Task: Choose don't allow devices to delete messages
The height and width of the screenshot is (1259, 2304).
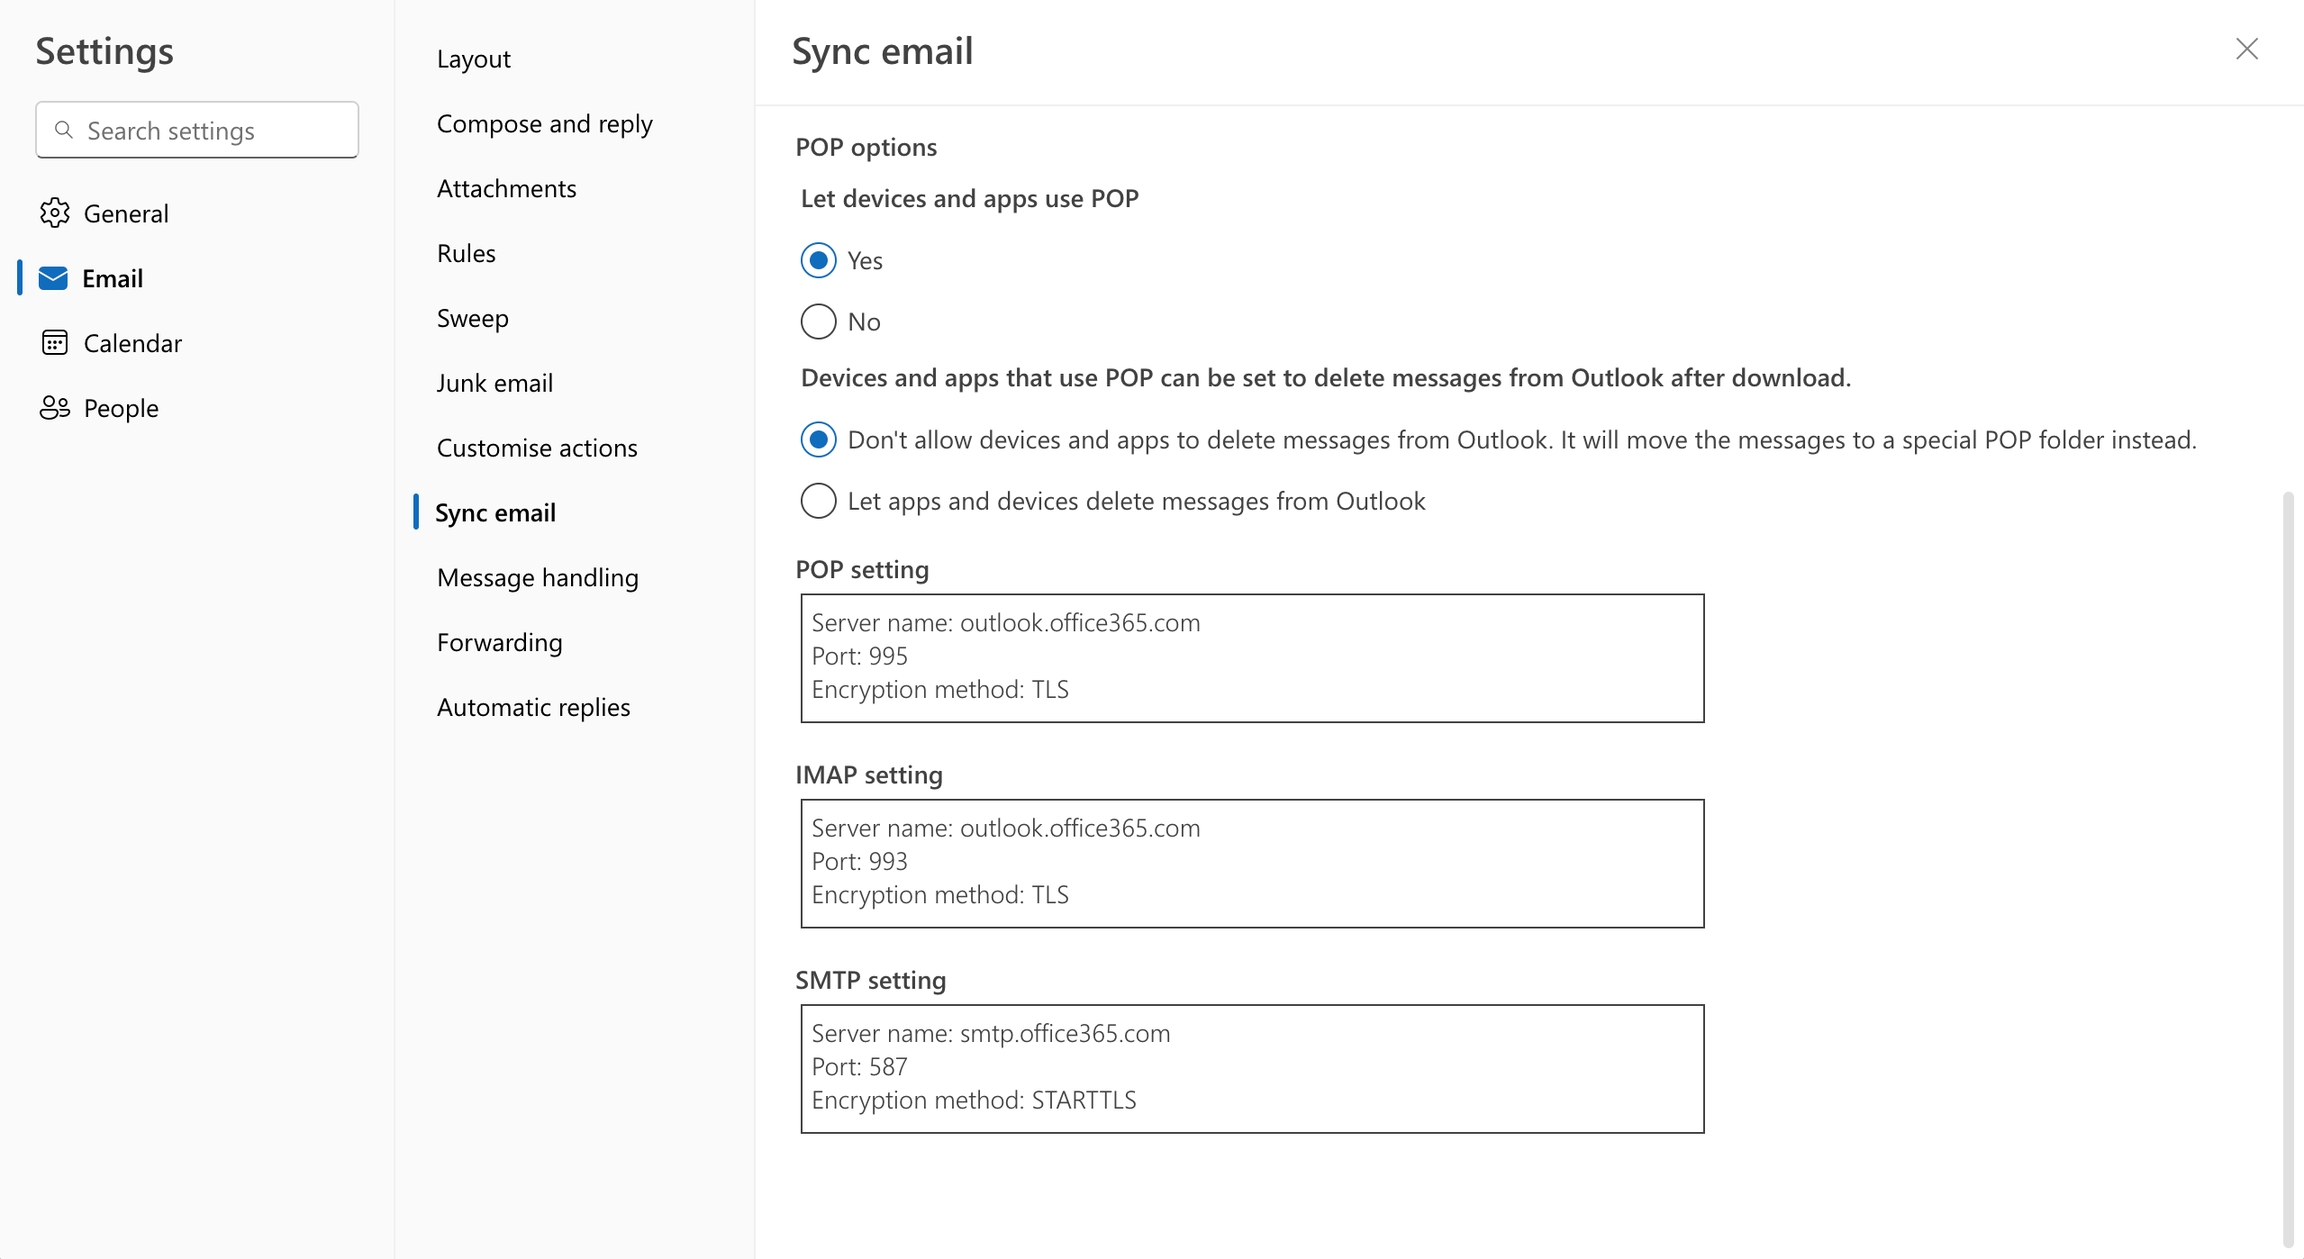Action: 818,440
